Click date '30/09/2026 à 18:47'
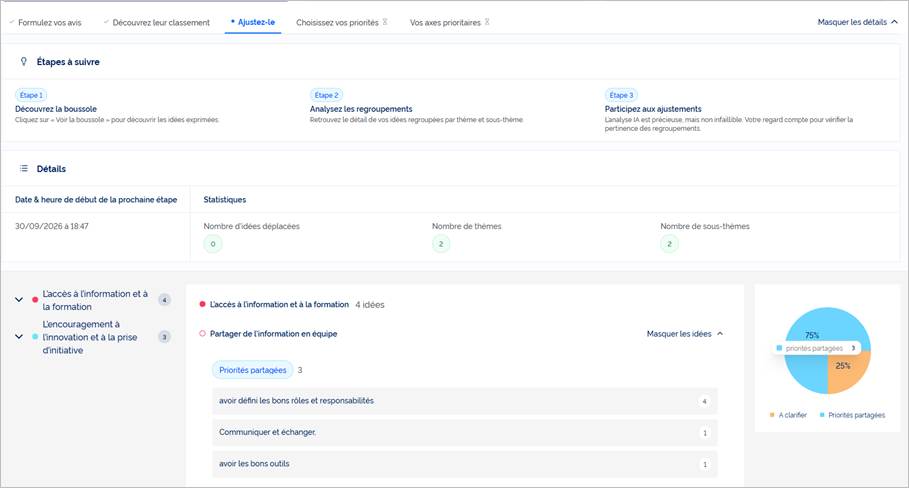The image size is (909, 488). pos(52,226)
